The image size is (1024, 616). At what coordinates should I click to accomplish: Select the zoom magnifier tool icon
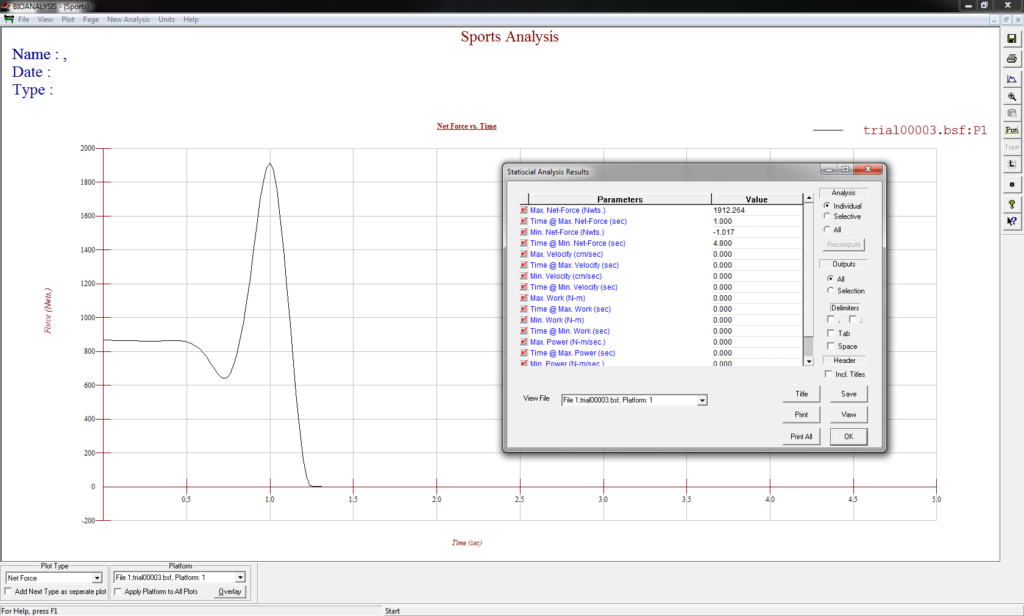click(1011, 96)
